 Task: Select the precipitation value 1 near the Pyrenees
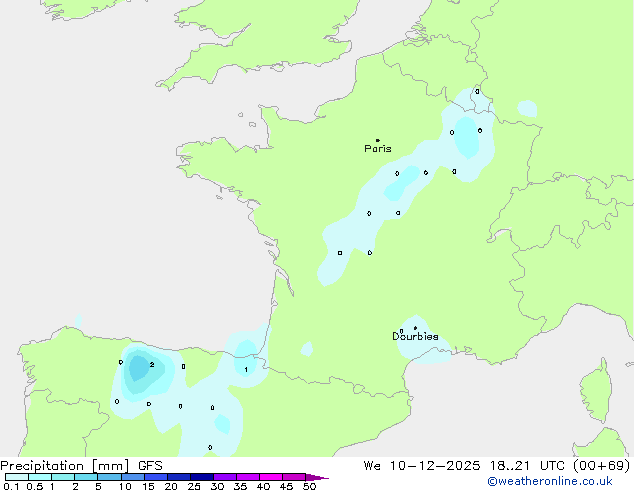(x=246, y=370)
